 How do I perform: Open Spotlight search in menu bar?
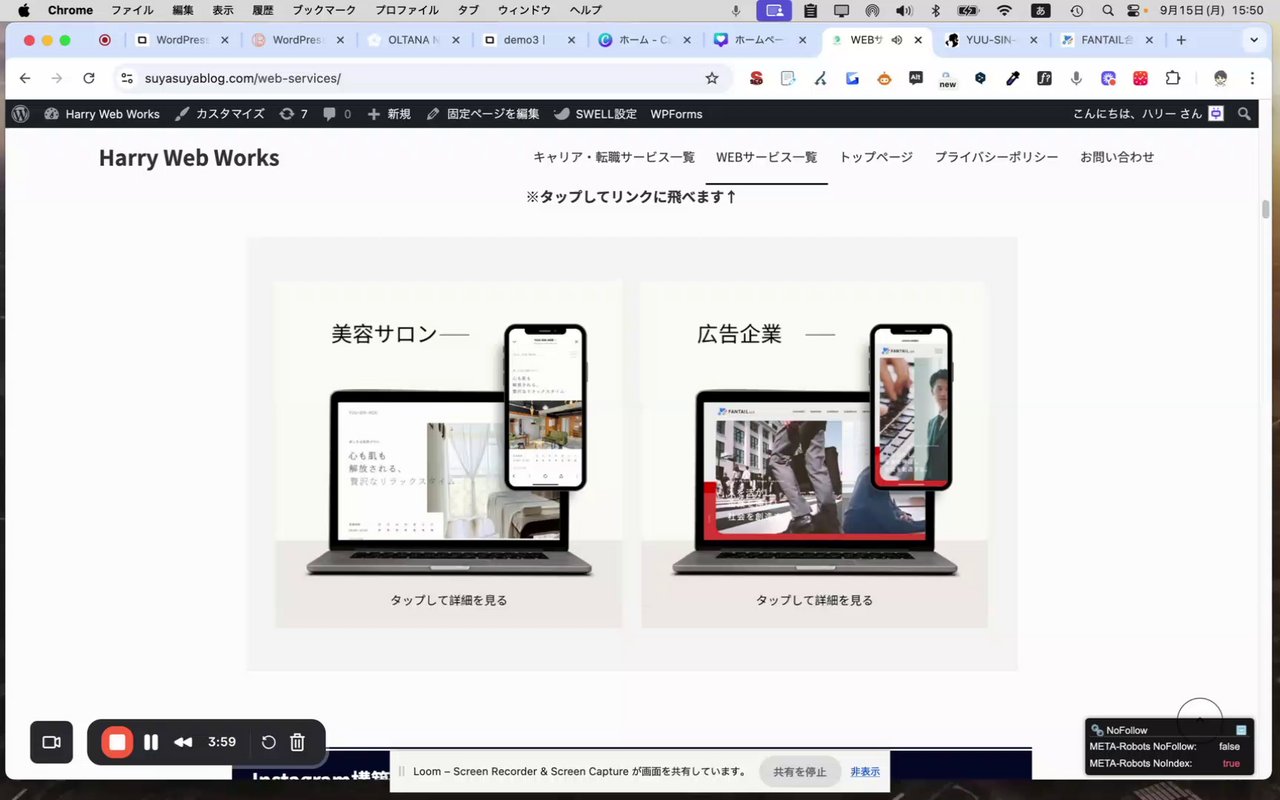tap(1108, 10)
